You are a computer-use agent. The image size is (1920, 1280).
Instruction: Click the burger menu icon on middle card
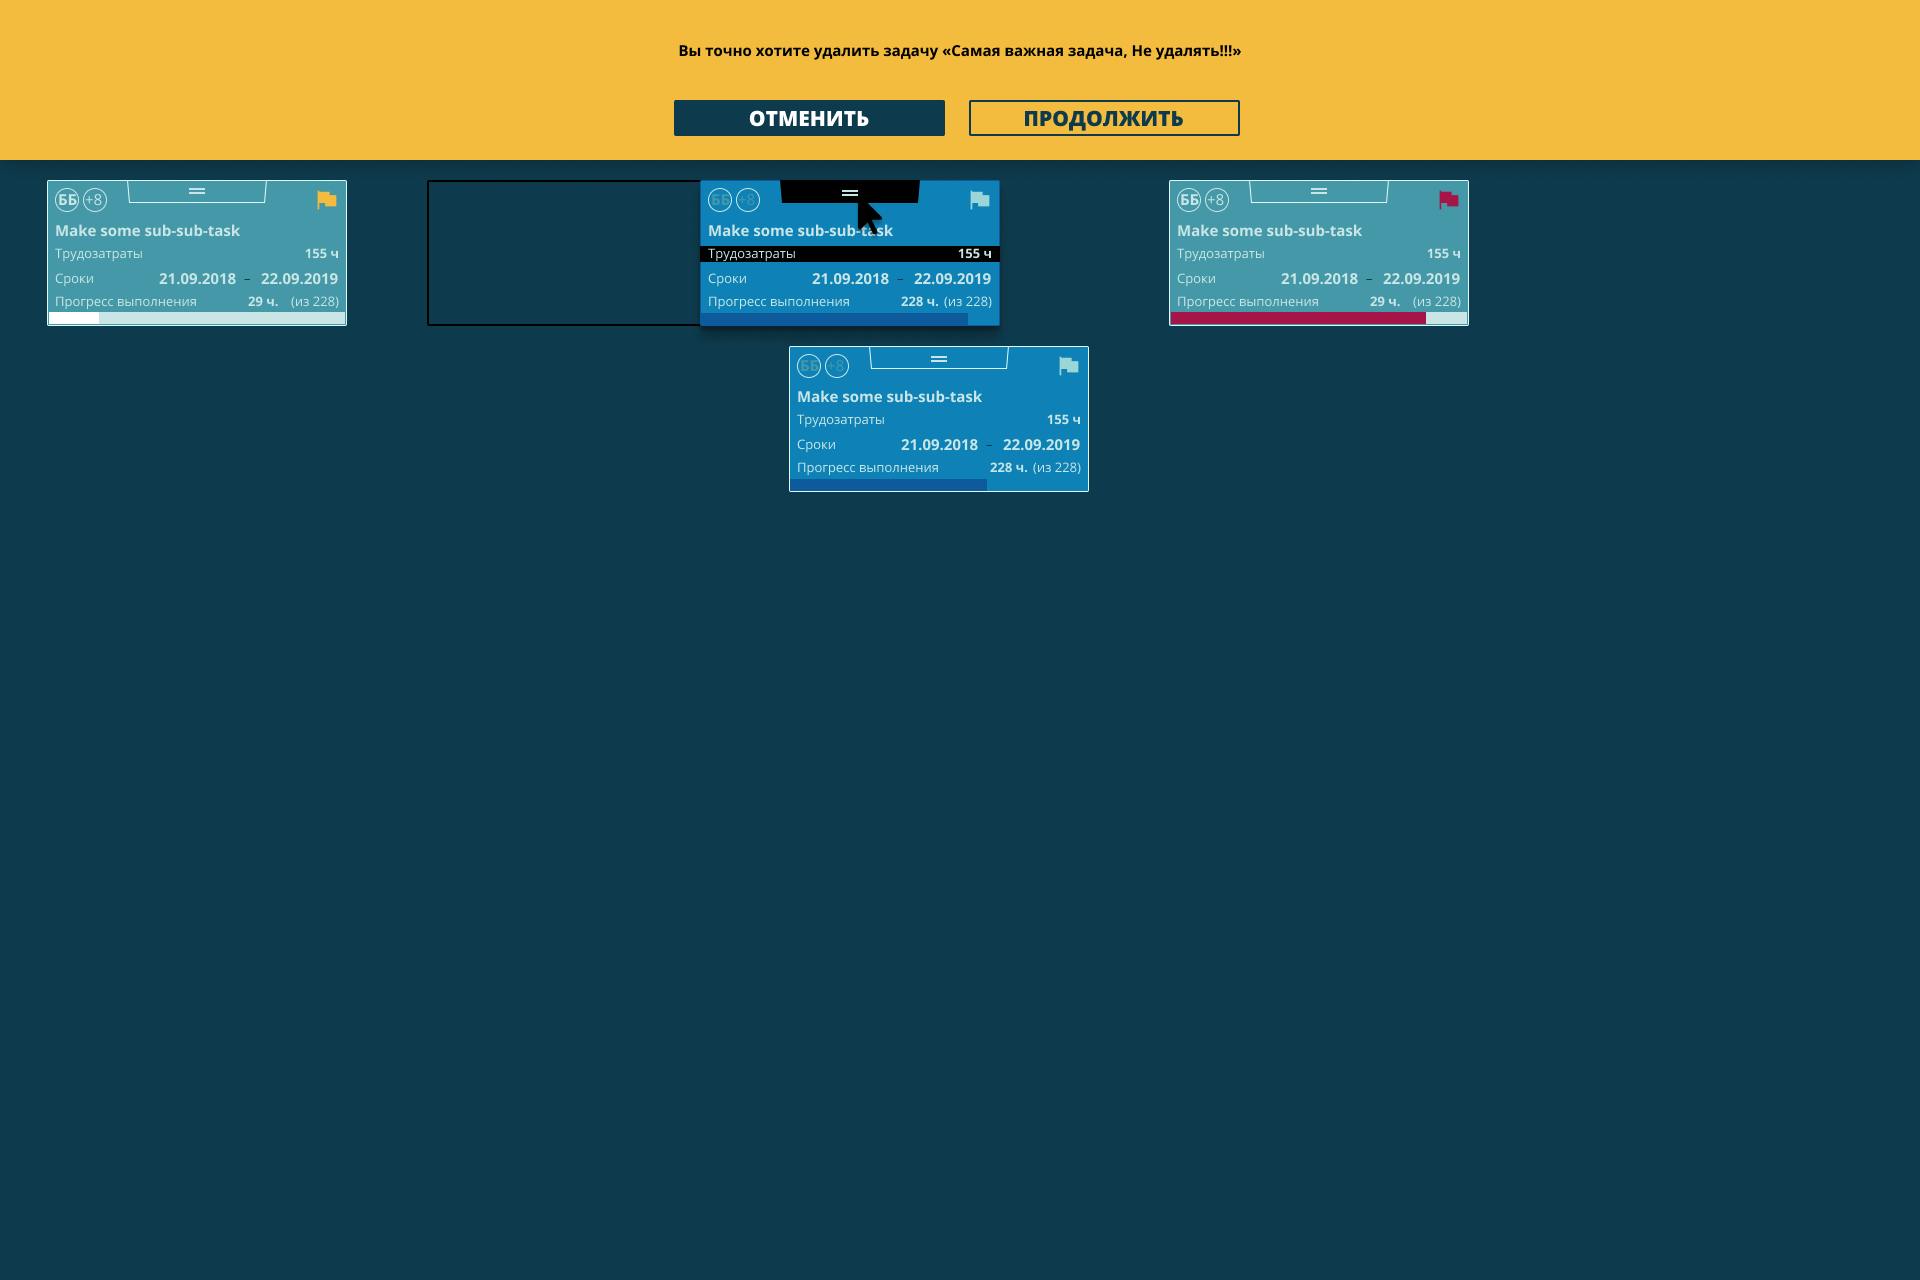click(850, 193)
